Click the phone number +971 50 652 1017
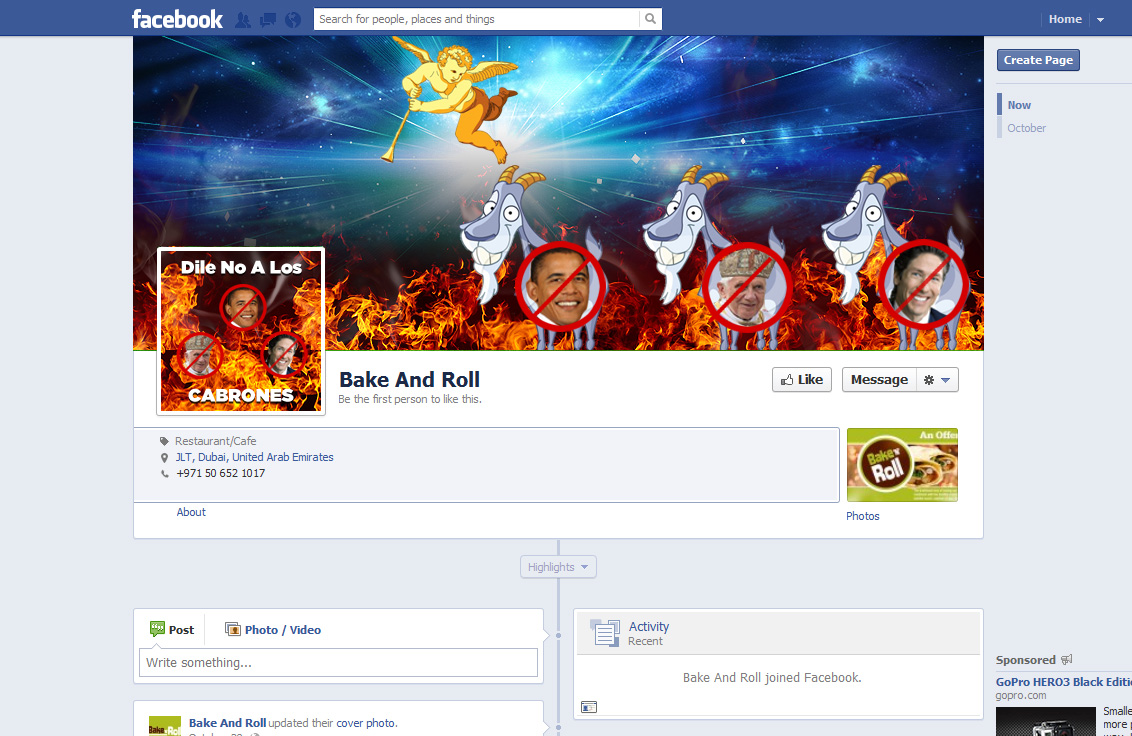Viewport: 1132px width, 736px height. [221, 473]
